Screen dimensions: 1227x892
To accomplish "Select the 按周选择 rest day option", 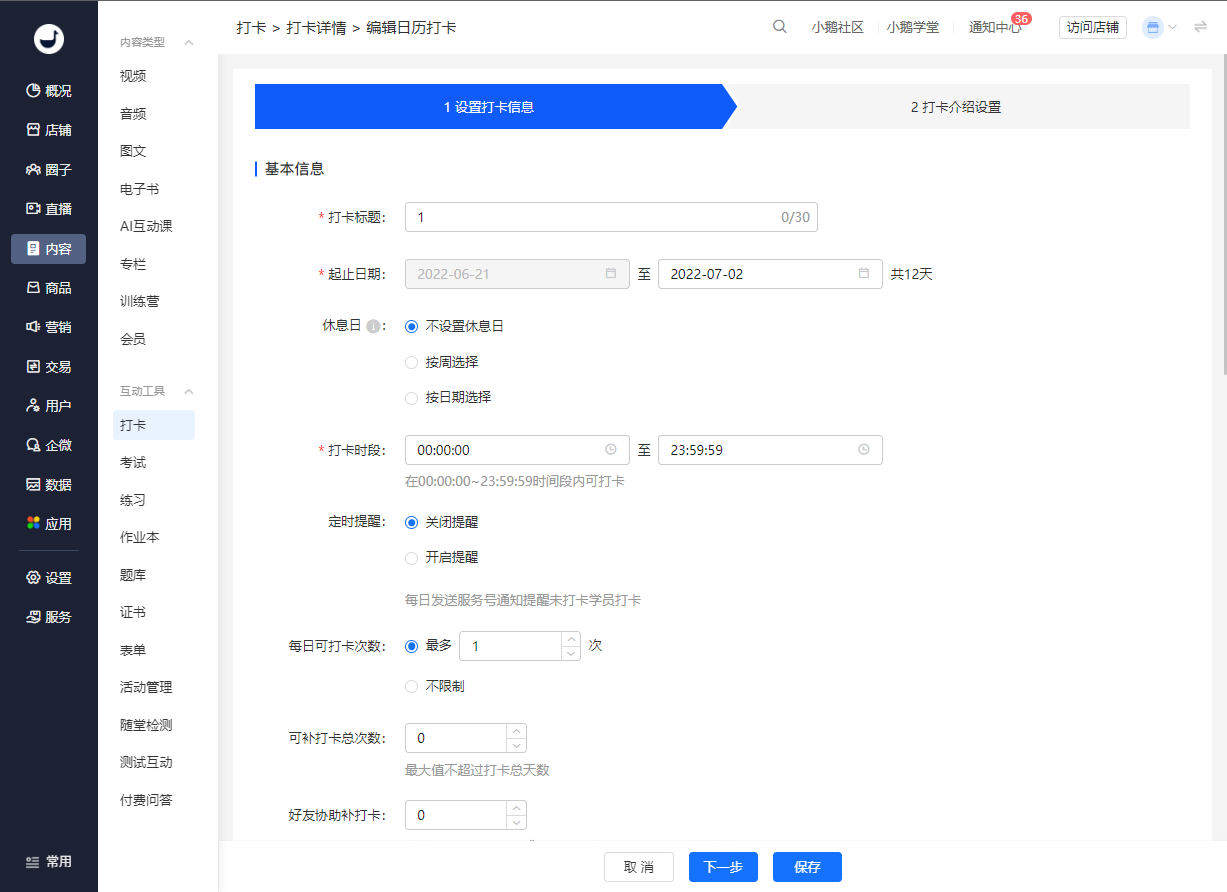I will 411,362.
